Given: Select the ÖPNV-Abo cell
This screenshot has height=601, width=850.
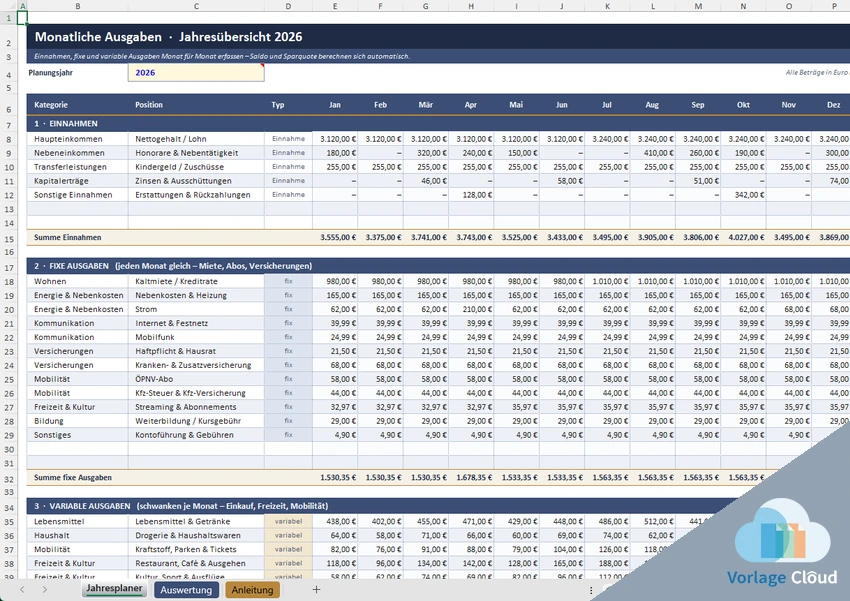Looking at the screenshot, I should pos(196,379).
